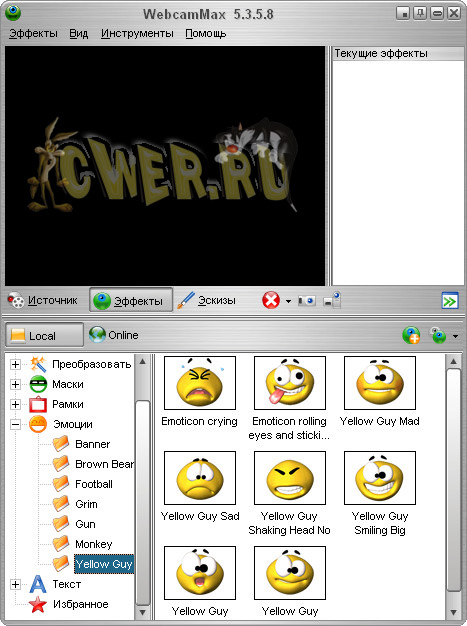
Task: Switch to the Источник tab
Action: (x=43, y=300)
